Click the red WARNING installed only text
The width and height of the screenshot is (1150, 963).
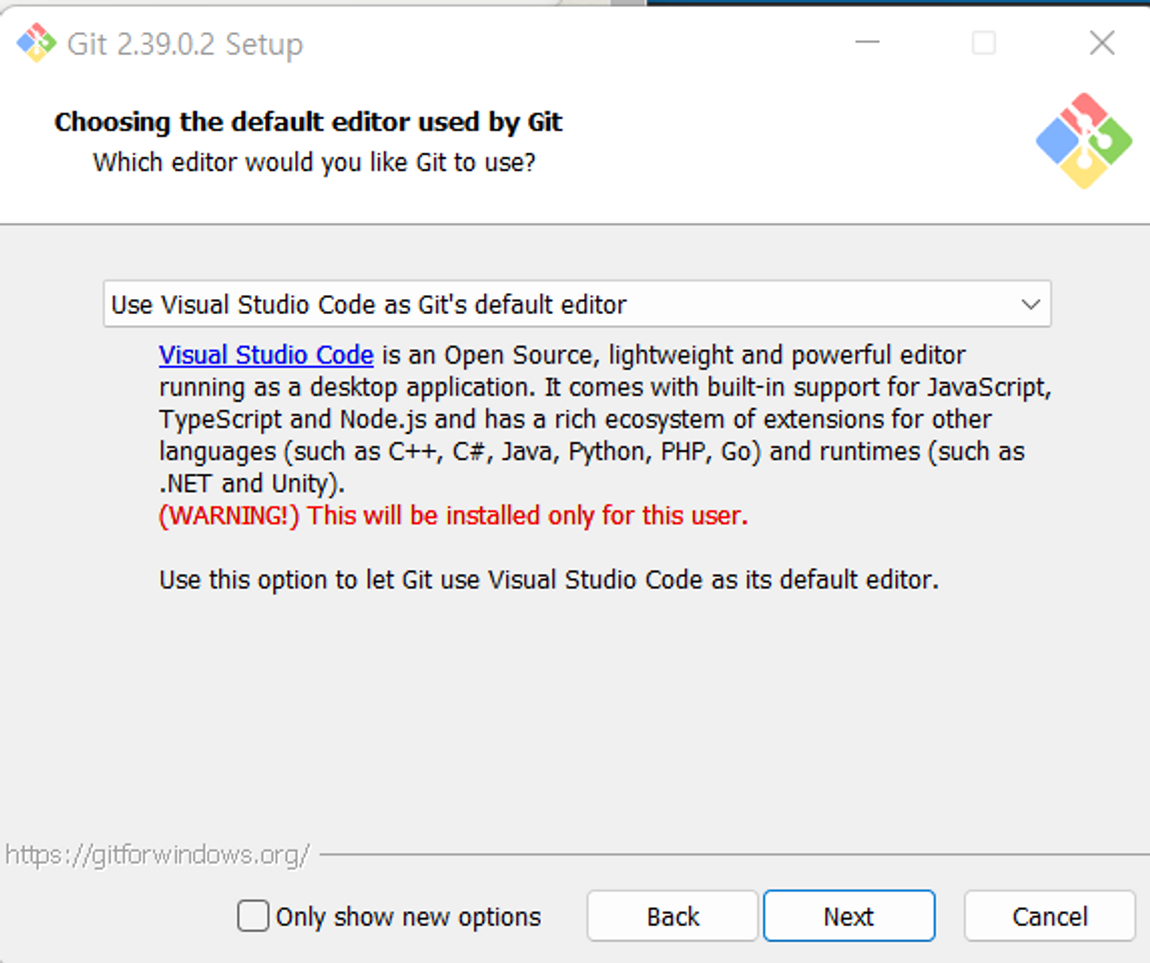(x=453, y=516)
